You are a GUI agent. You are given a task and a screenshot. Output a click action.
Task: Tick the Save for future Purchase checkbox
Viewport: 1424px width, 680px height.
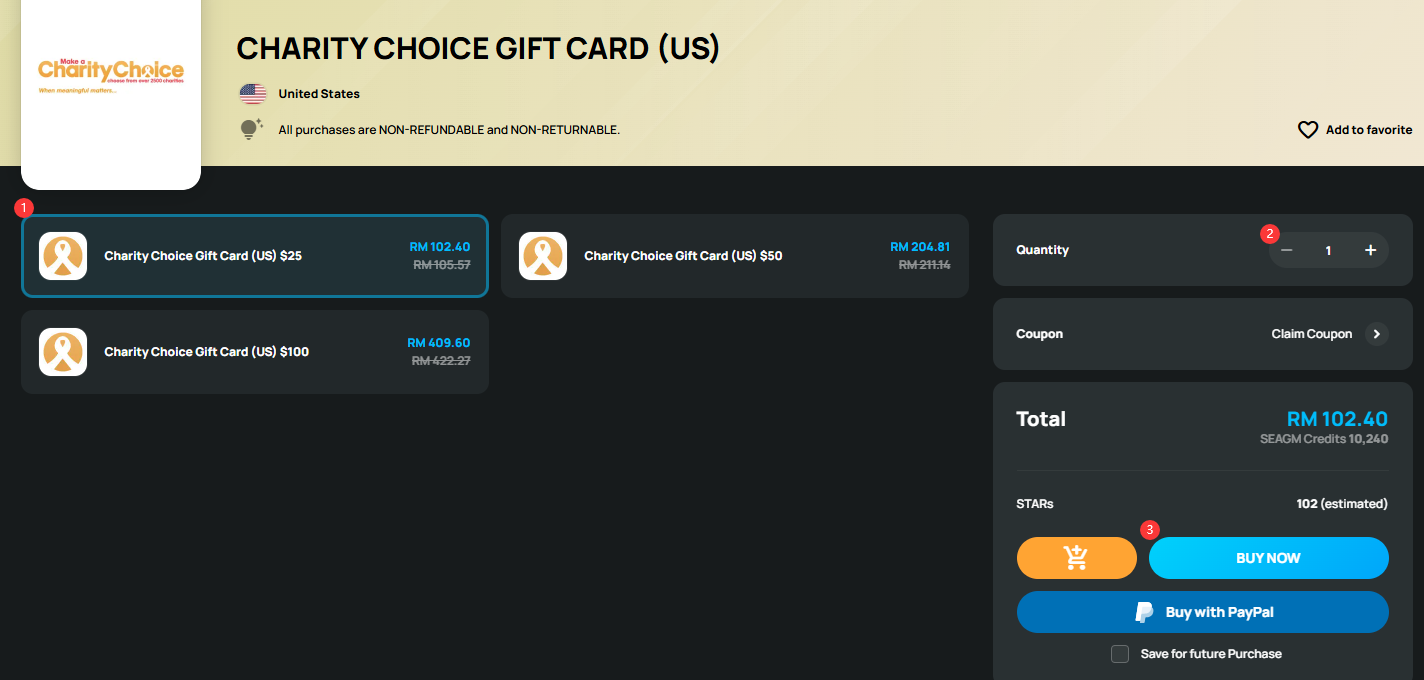[1120, 654]
